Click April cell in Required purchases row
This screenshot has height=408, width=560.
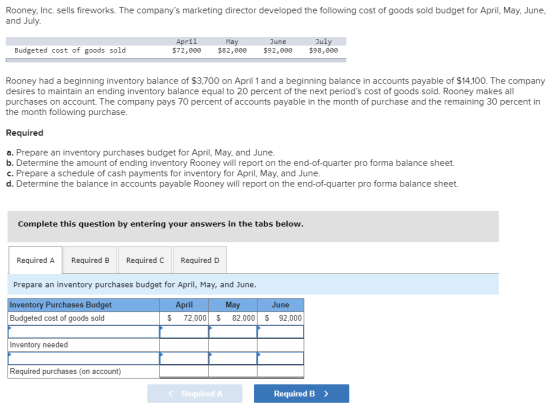coord(184,371)
